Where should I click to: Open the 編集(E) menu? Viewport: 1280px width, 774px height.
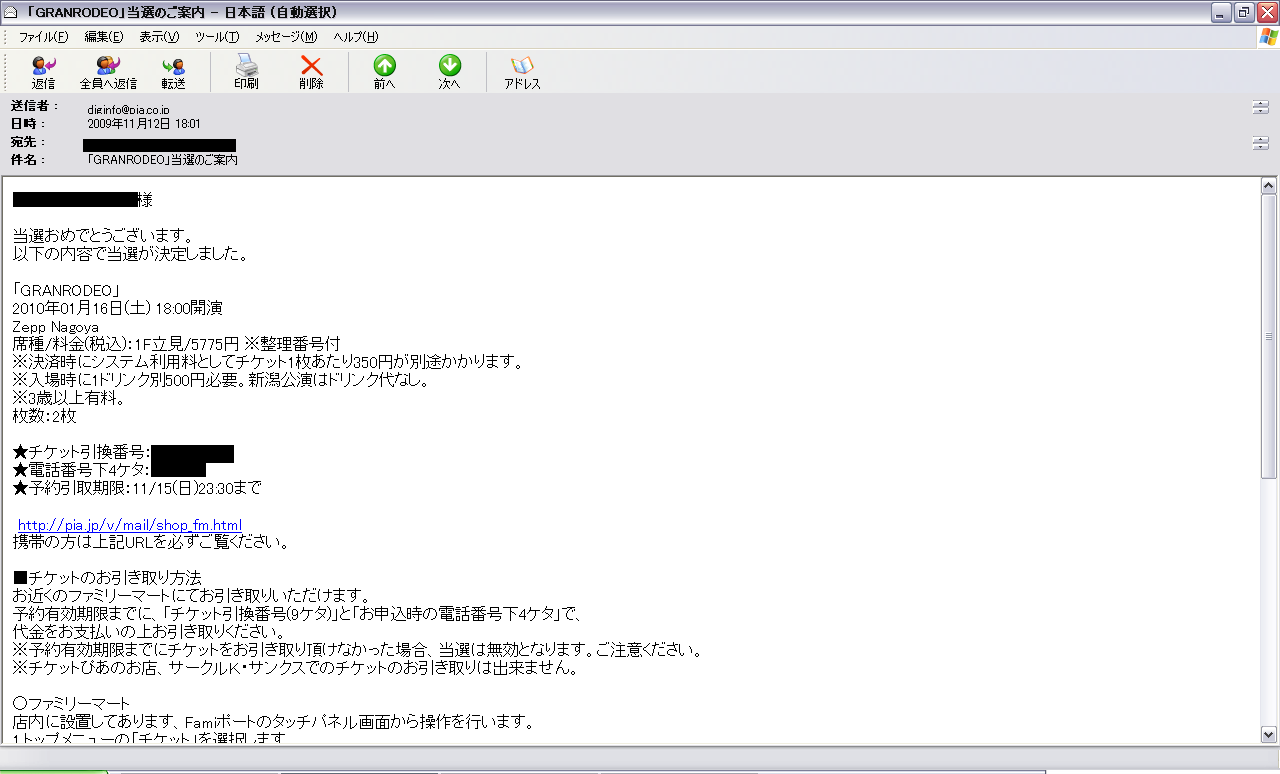click(104, 37)
